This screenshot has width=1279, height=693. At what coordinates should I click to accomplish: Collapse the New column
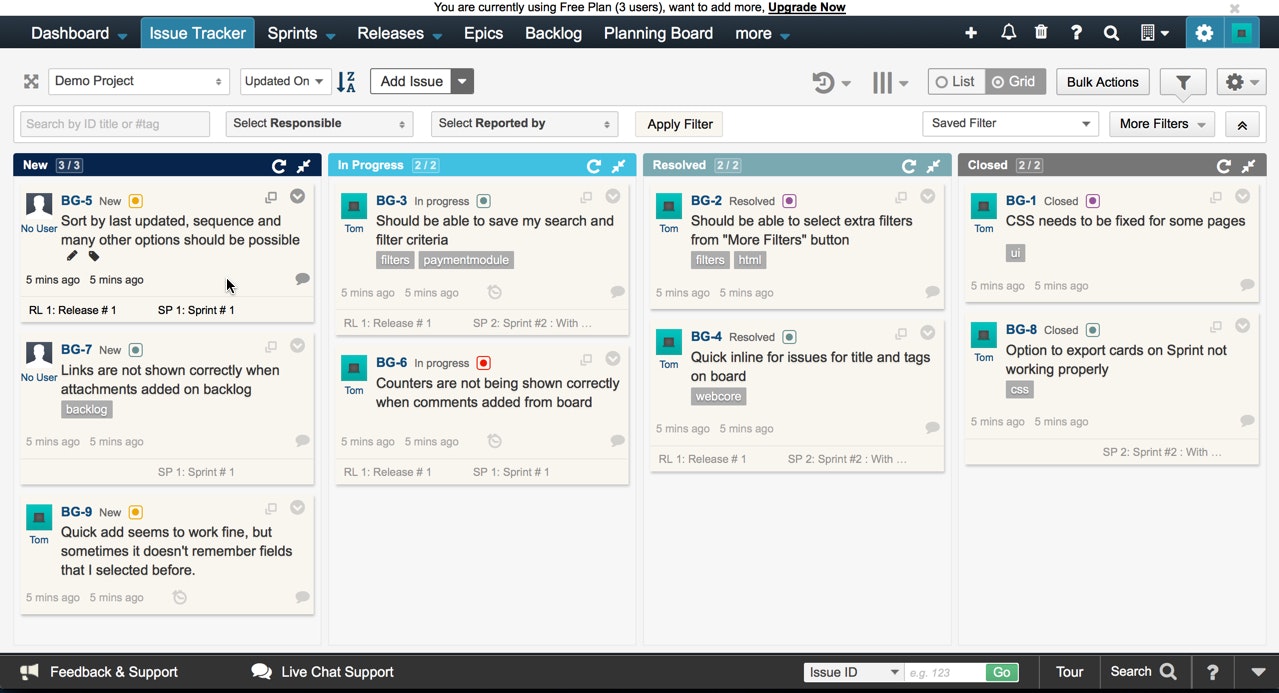point(304,166)
